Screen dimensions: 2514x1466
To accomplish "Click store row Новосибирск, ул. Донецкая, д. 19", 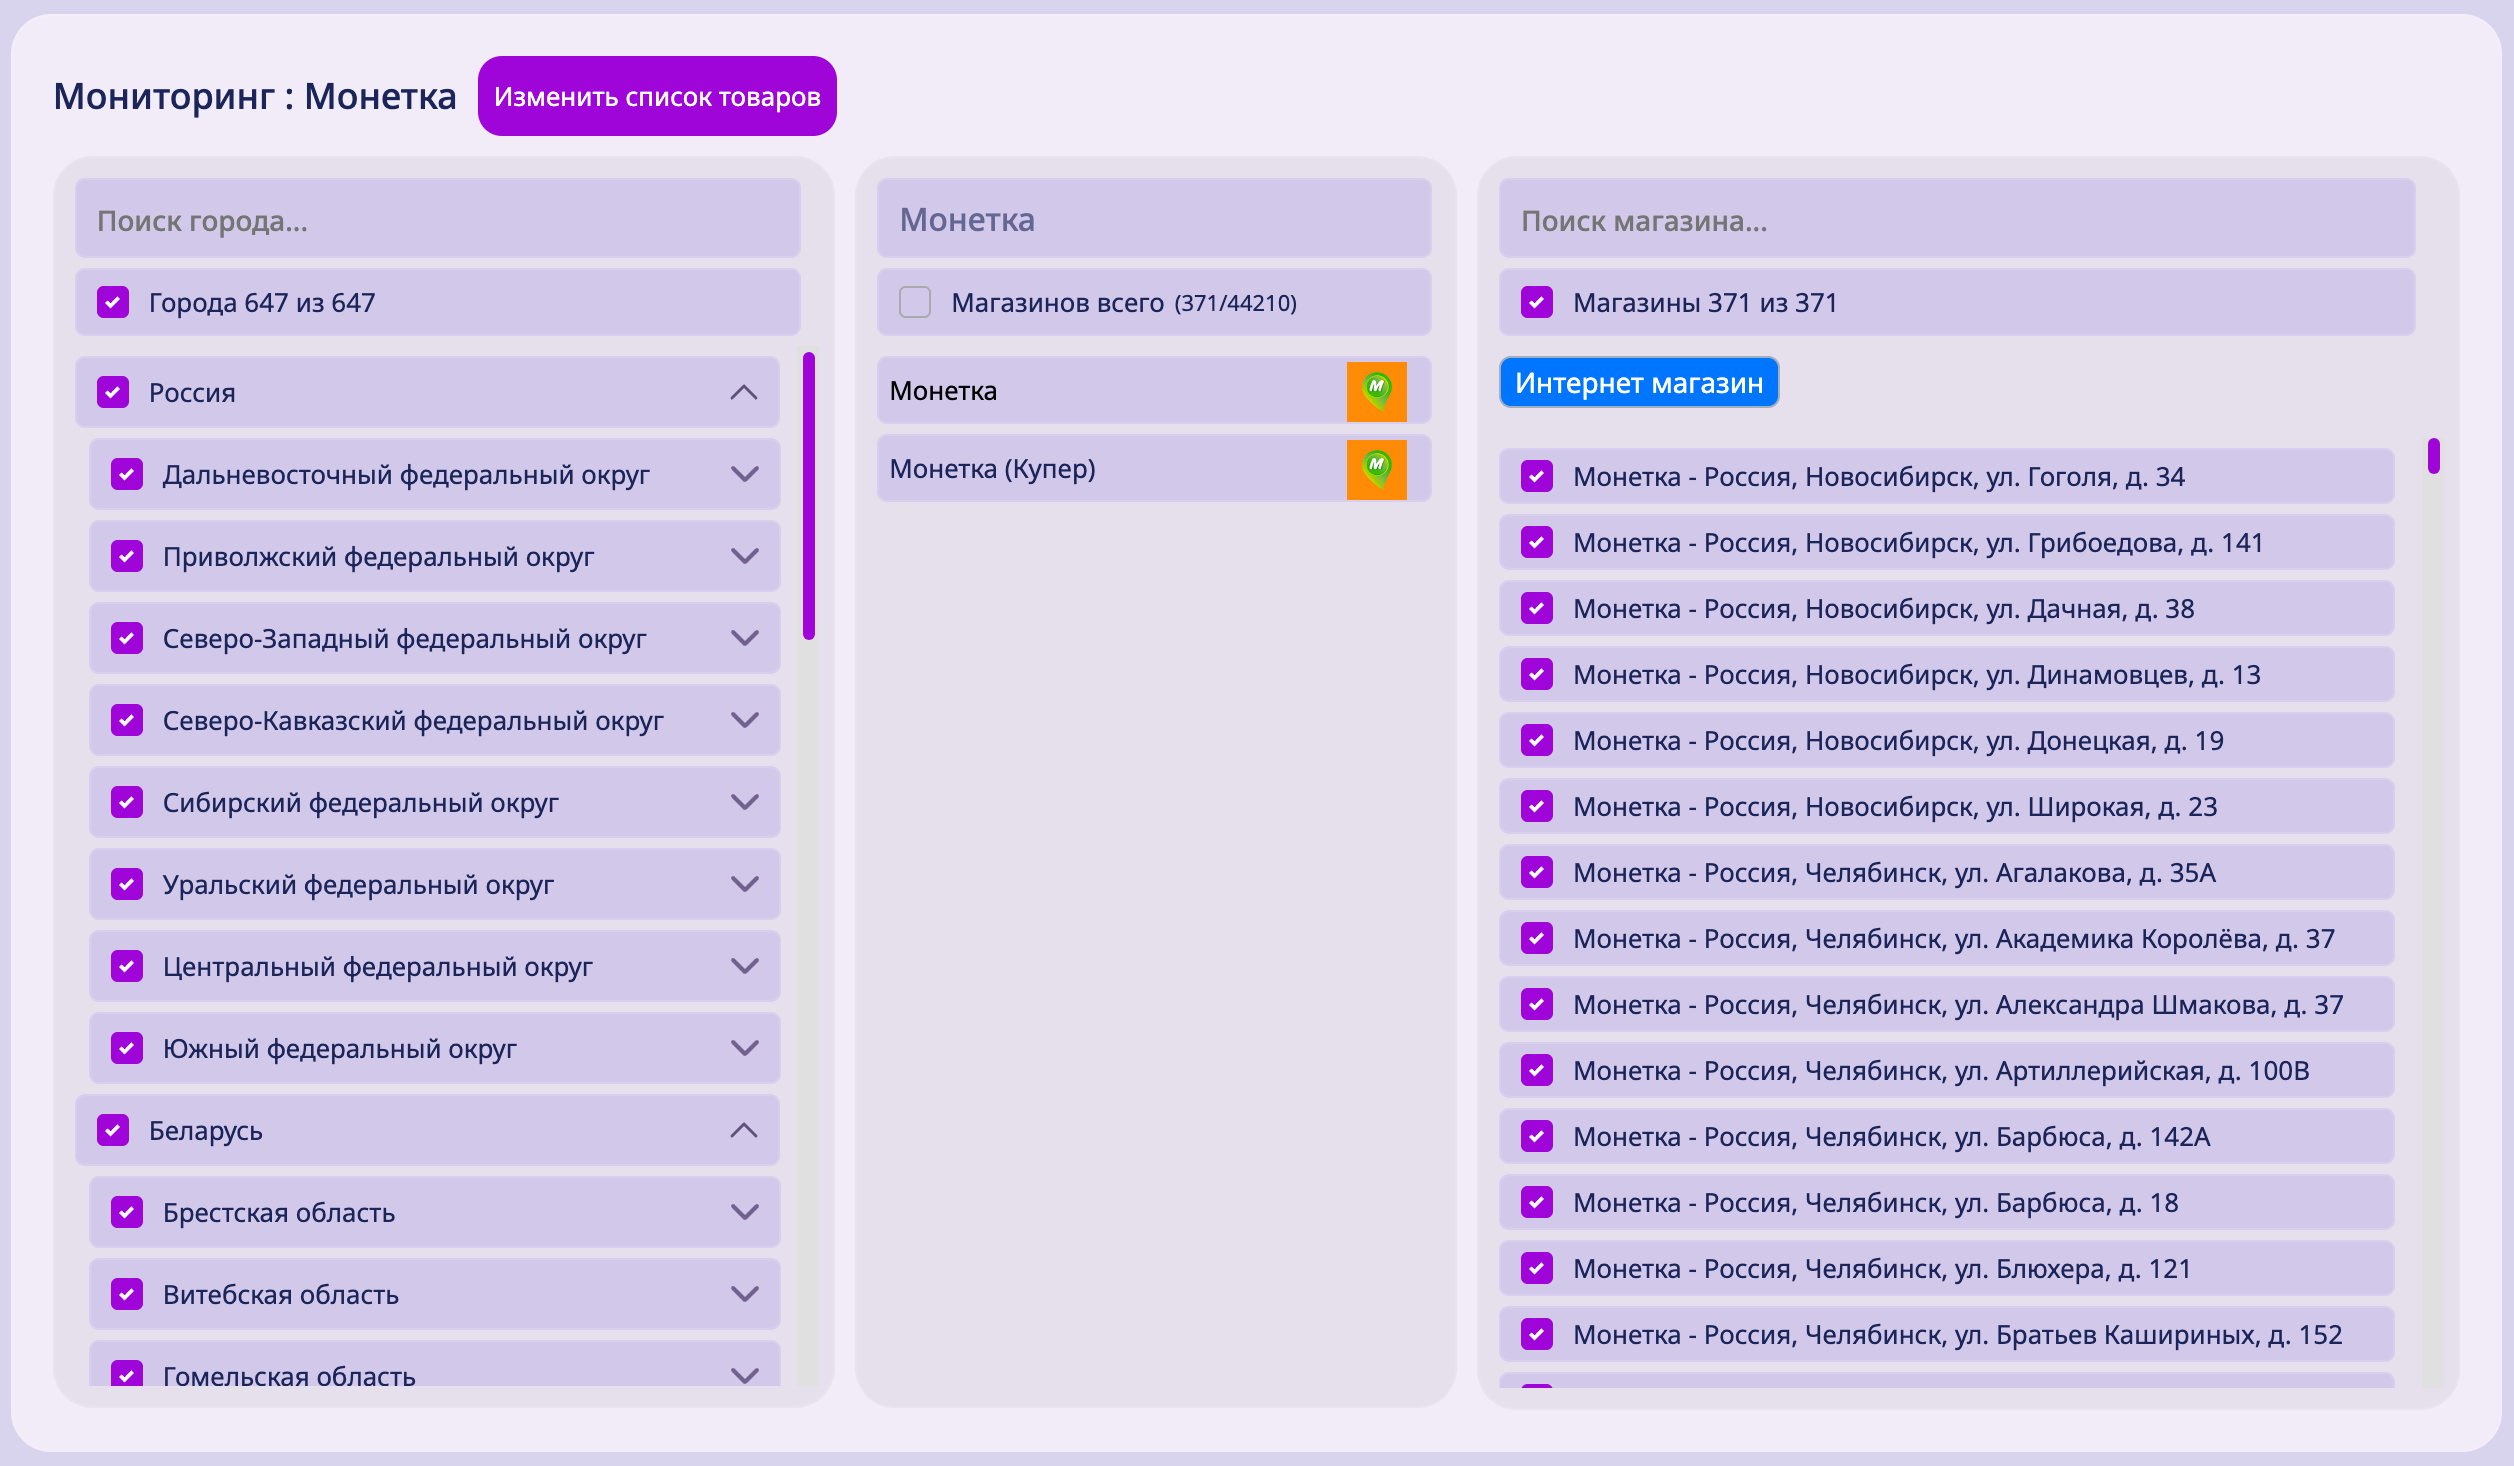I will point(1946,740).
